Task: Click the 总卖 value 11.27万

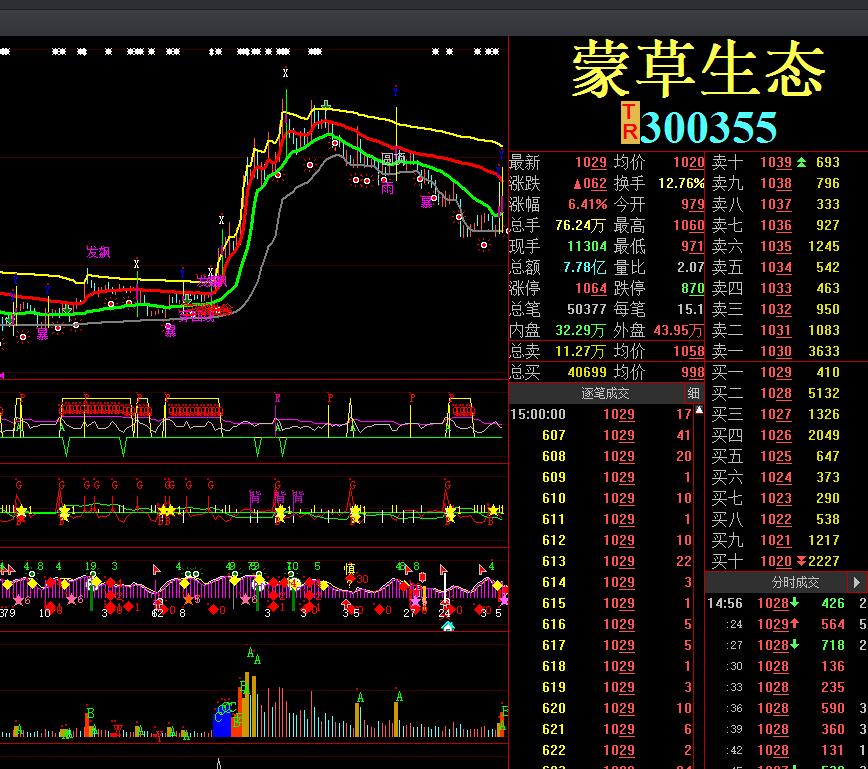Action: point(580,352)
